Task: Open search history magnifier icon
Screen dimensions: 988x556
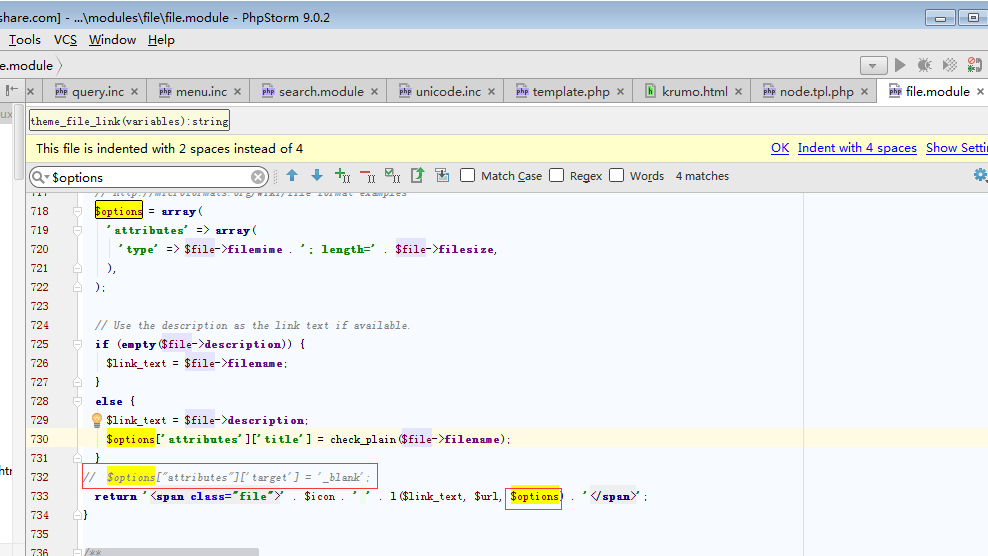Action: (x=40, y=177)
